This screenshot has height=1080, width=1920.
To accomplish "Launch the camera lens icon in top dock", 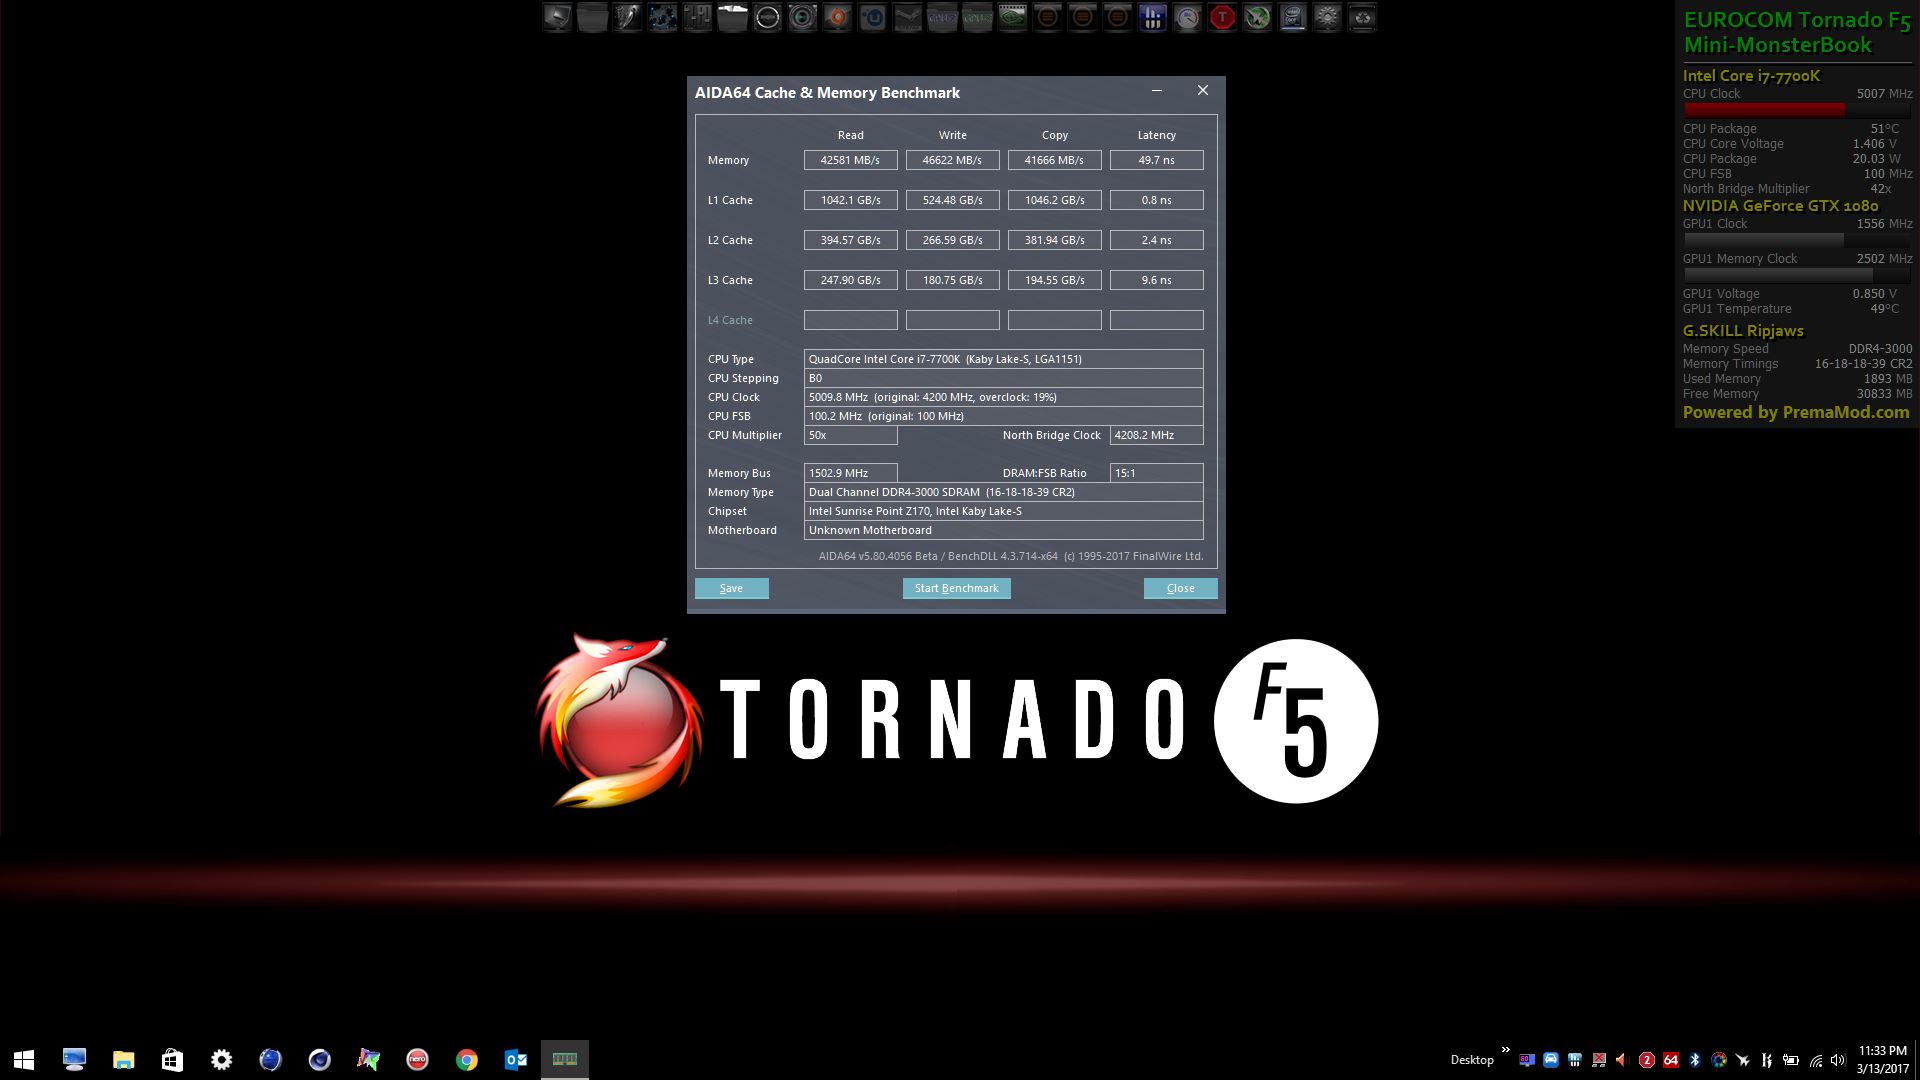I will pyautogui.click(x=802, y=17).
